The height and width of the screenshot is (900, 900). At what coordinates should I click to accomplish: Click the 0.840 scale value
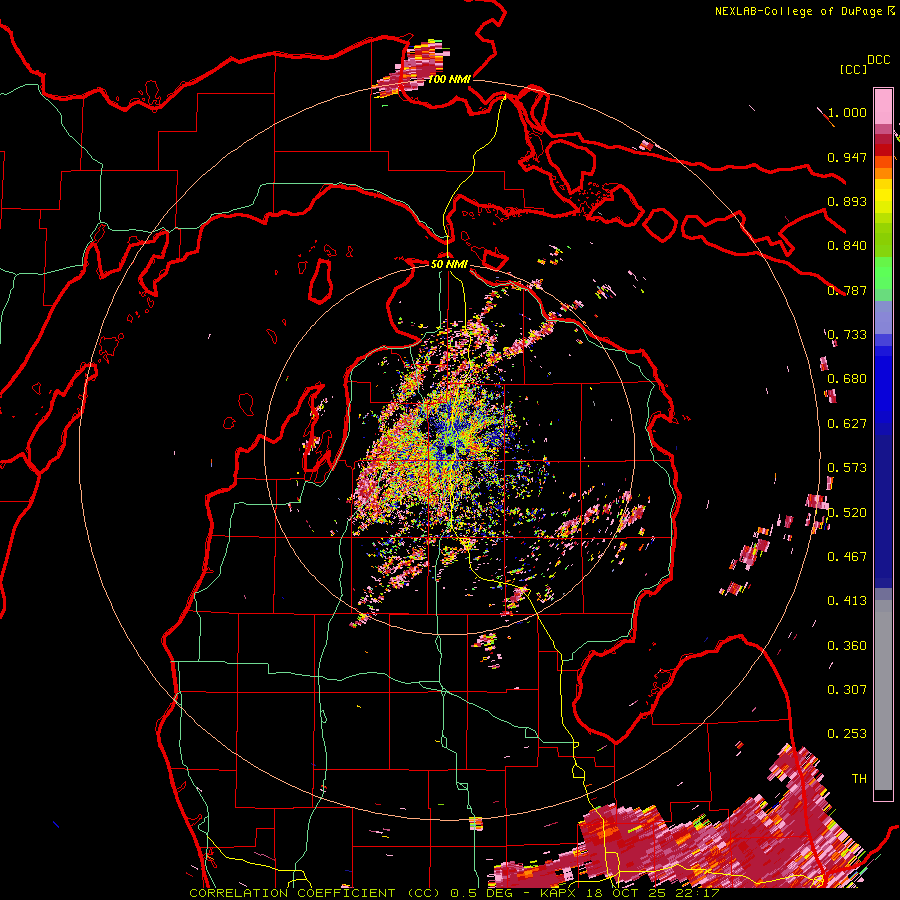847,246
